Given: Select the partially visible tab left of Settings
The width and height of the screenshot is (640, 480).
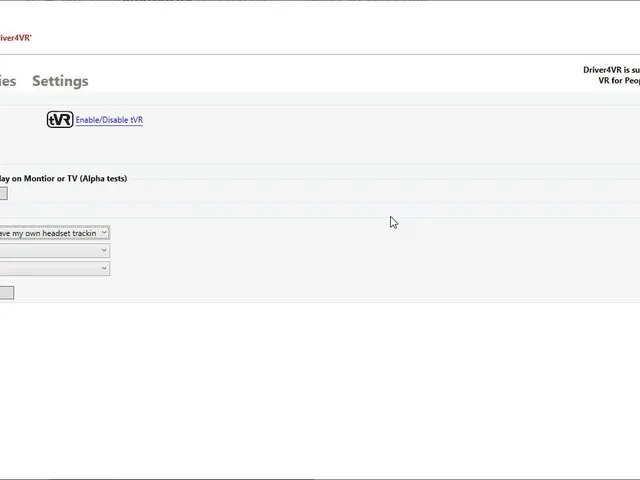Looking at the screenshot, I should click(8, 81).
